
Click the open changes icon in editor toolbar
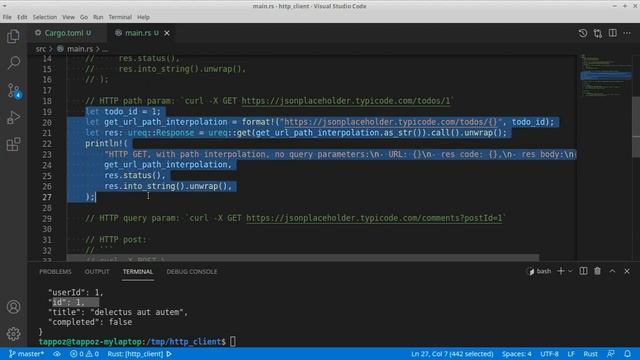[x=598, y=33]
